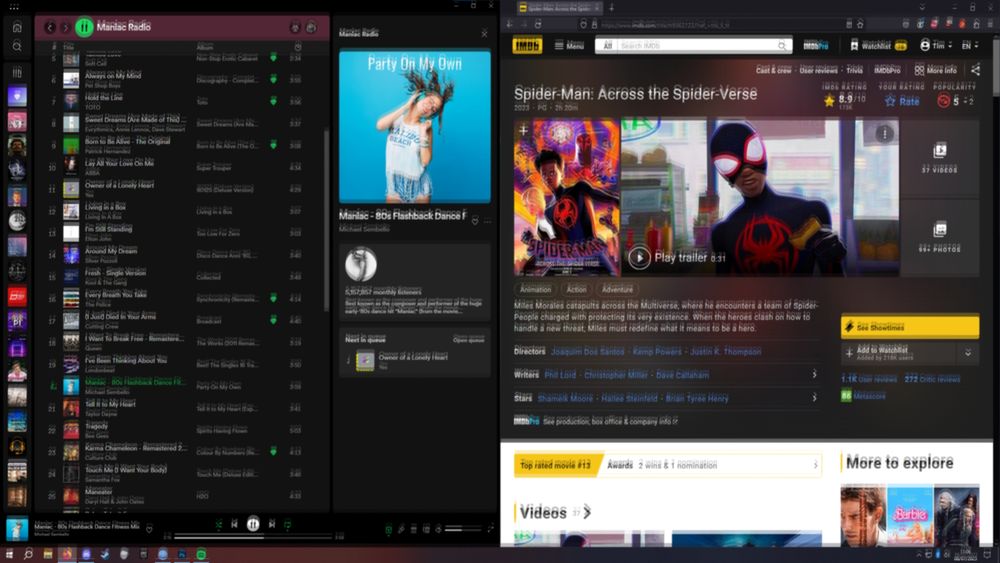The image size is (1000, 563).
Task: Open more options for Maniac in side panel
Action: (487, 221)
